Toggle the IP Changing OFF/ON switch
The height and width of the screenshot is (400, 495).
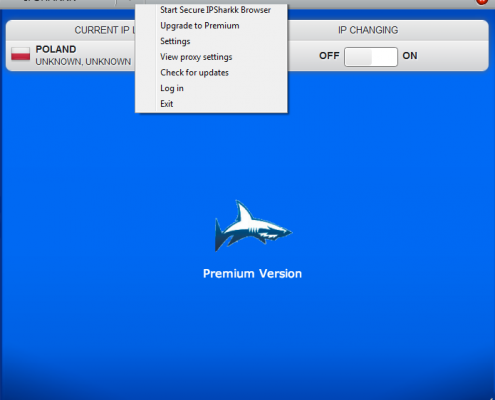[371, 57]
